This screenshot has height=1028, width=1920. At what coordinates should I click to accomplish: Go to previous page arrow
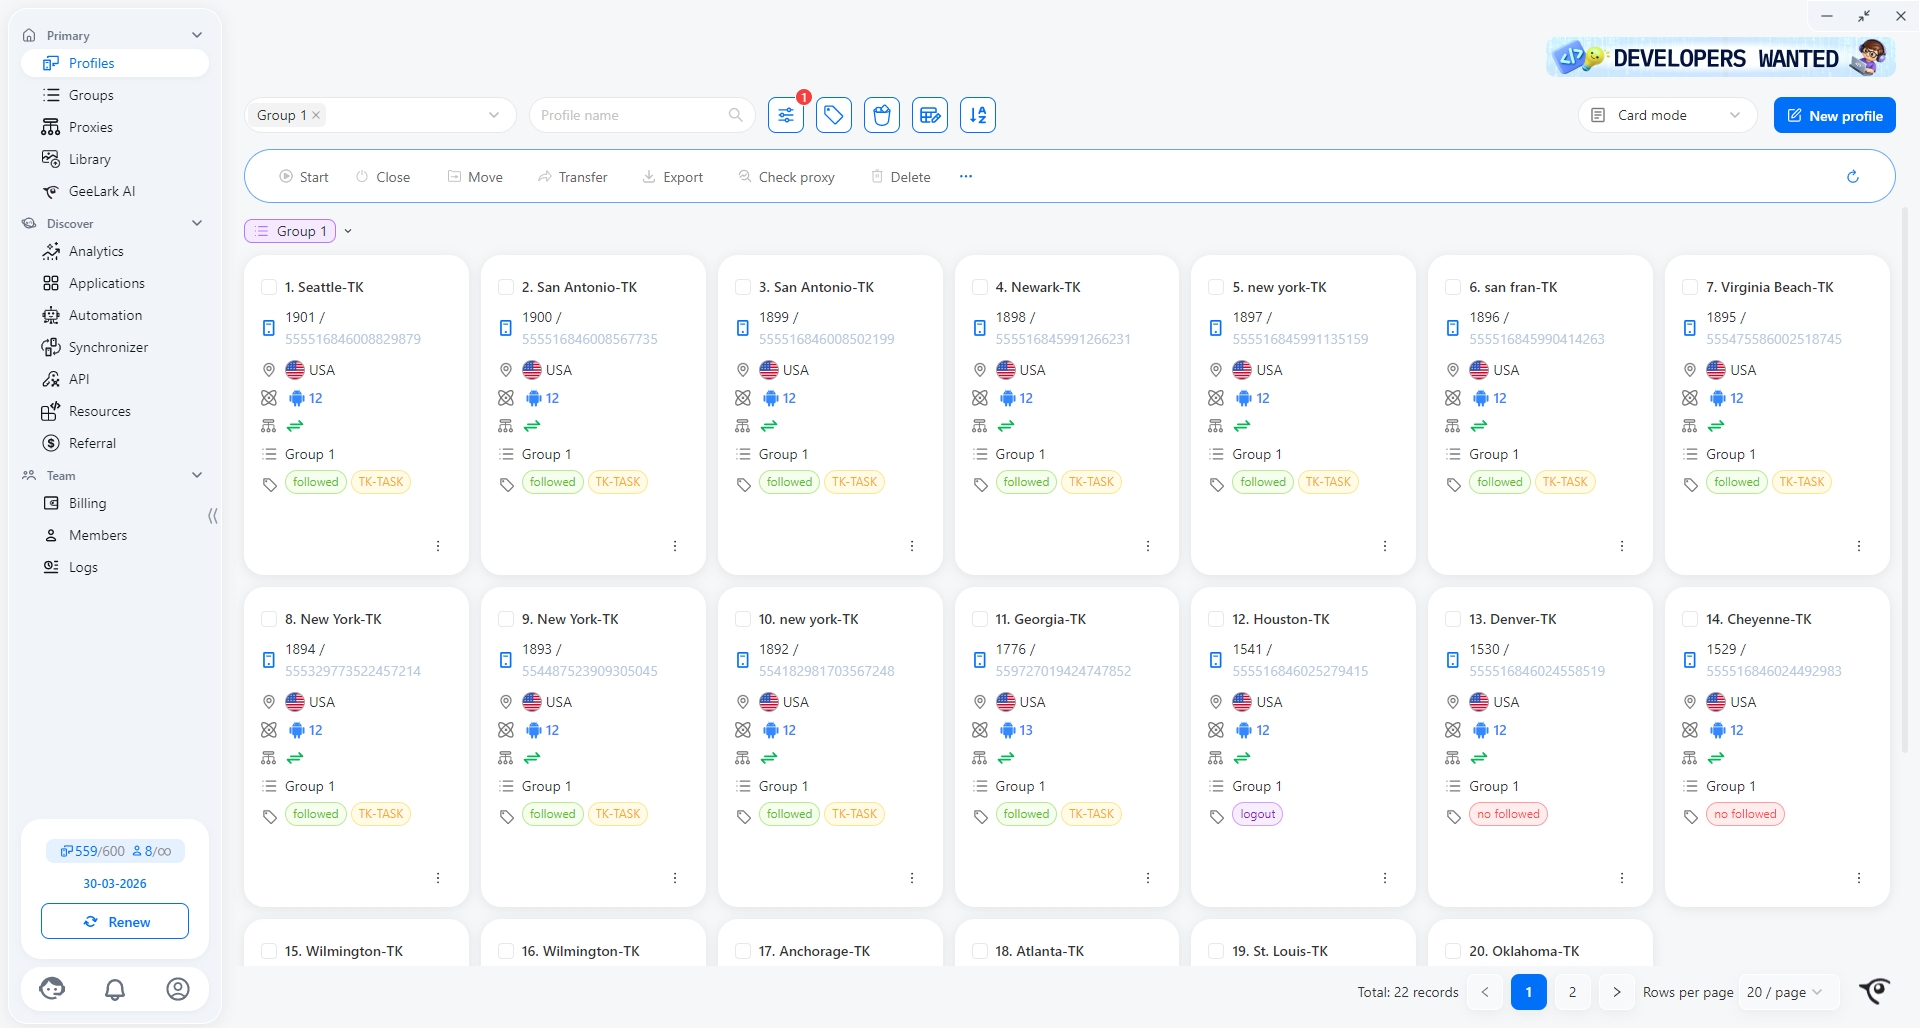1485,992
